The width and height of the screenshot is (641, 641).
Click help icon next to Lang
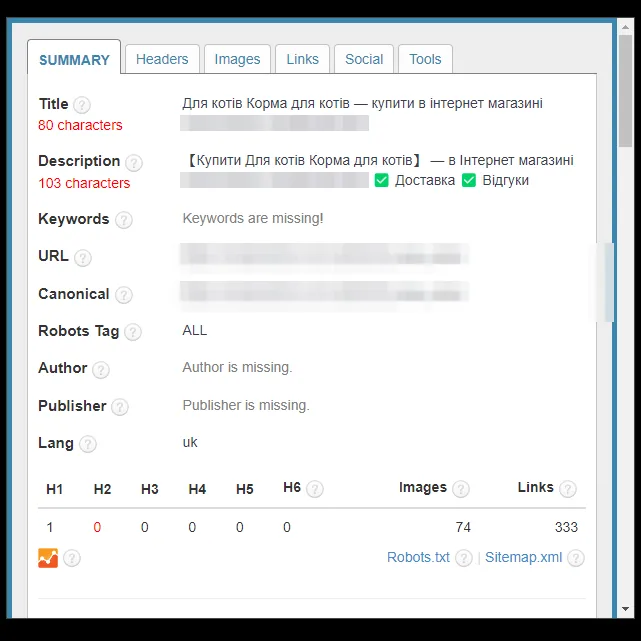coord(87,444)
